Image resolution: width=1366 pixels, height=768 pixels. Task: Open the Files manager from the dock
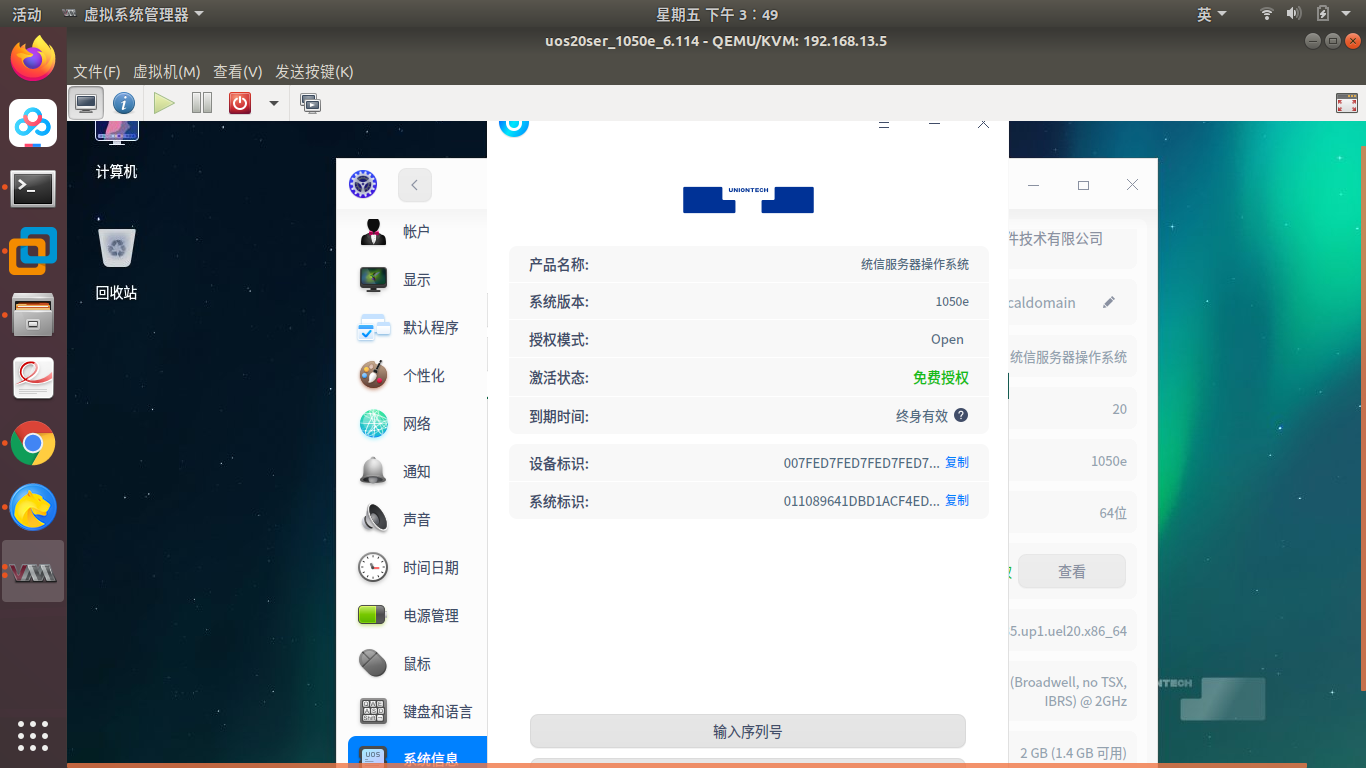click(x=33, y=315)
